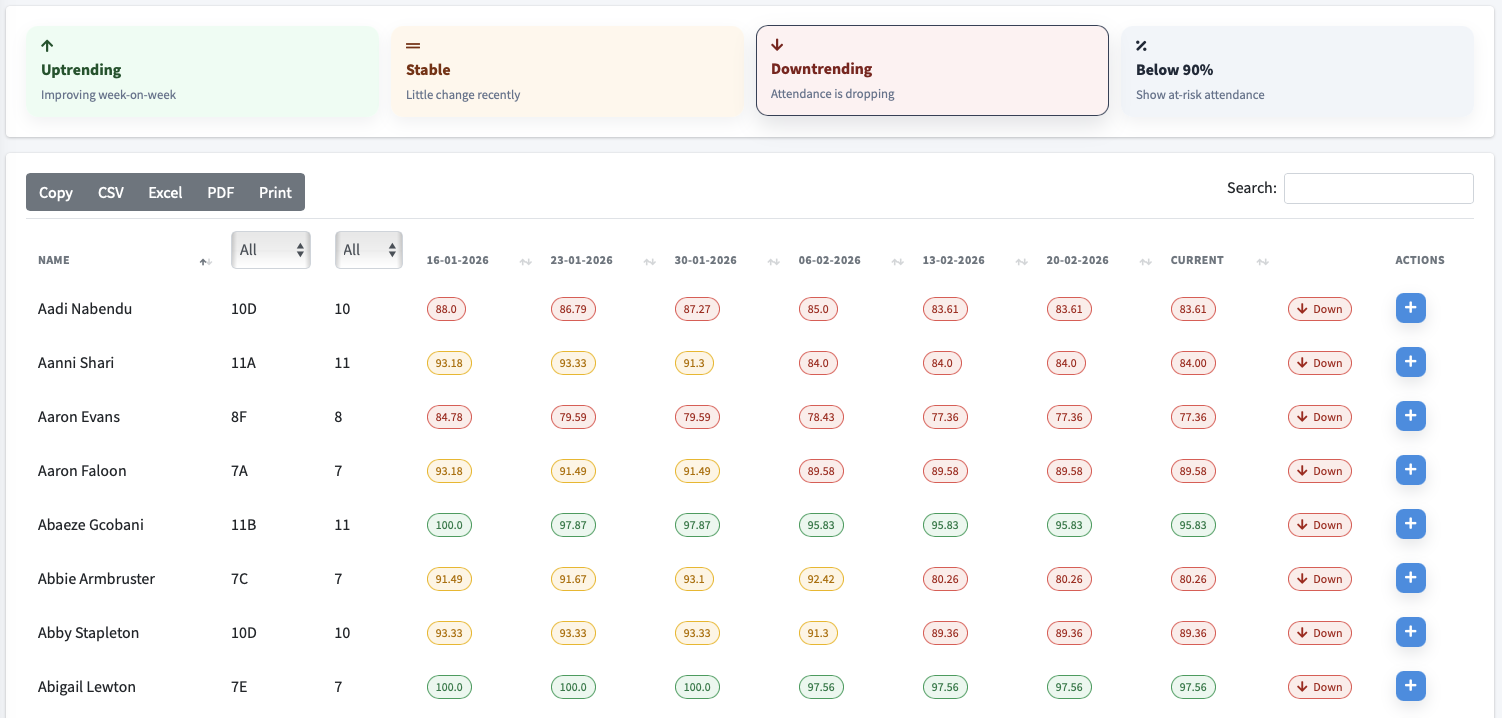Screen dimensions: 1502x718
Task: Click the green 100.0 badge for Abaeze Gcobani
Action: [x=449, y=524]
